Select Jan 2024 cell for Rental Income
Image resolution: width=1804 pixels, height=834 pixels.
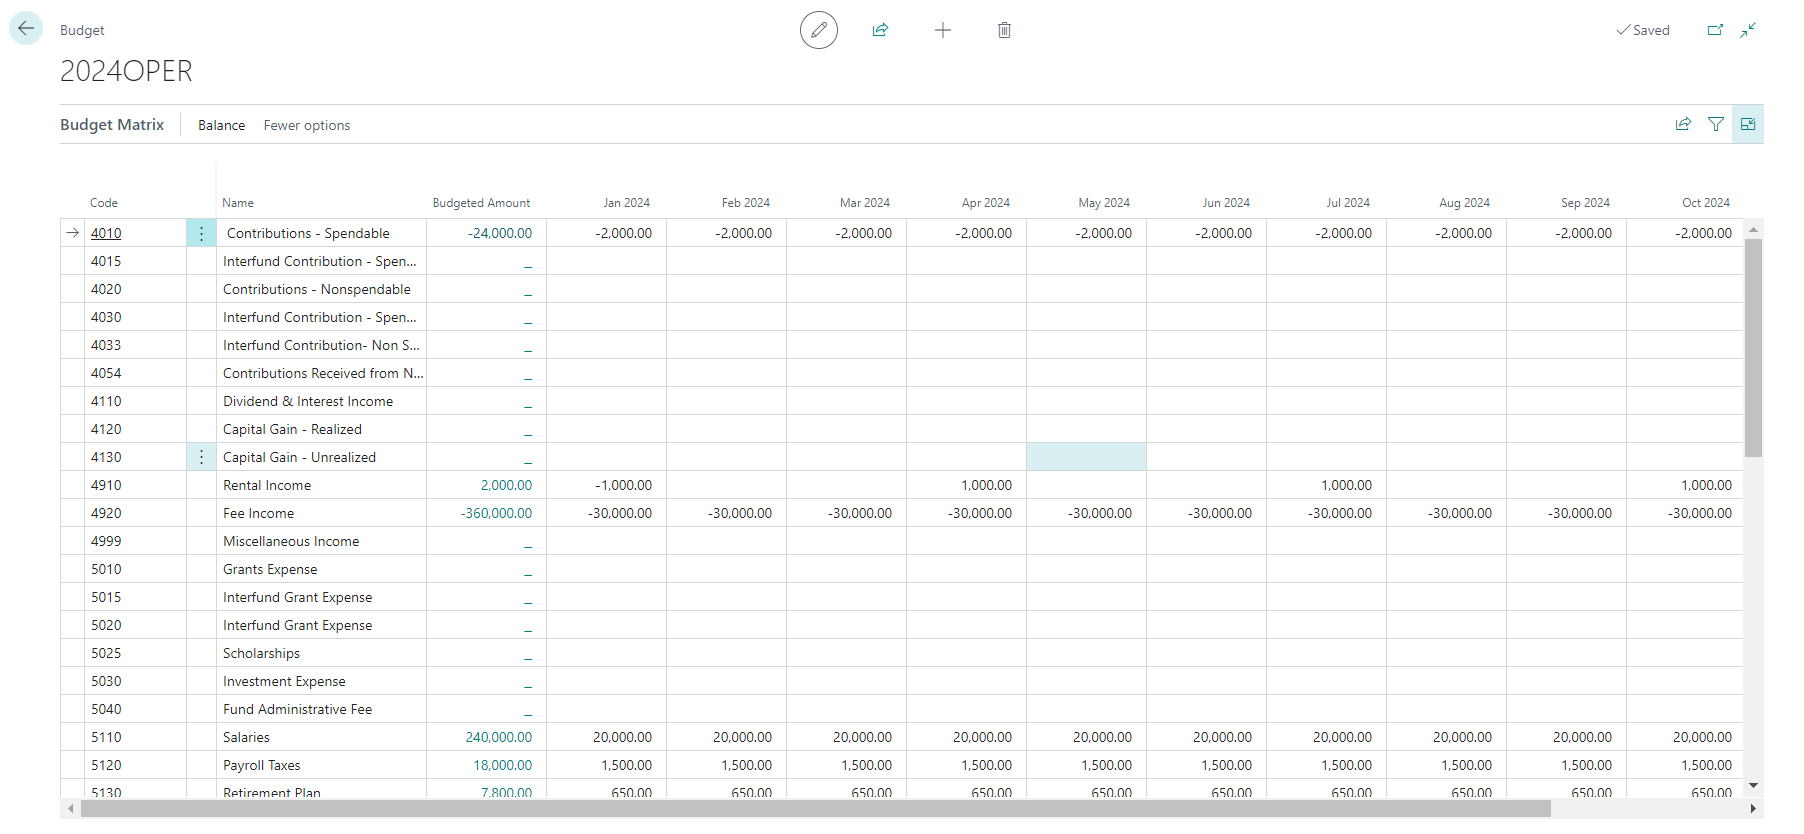point(606,485)
